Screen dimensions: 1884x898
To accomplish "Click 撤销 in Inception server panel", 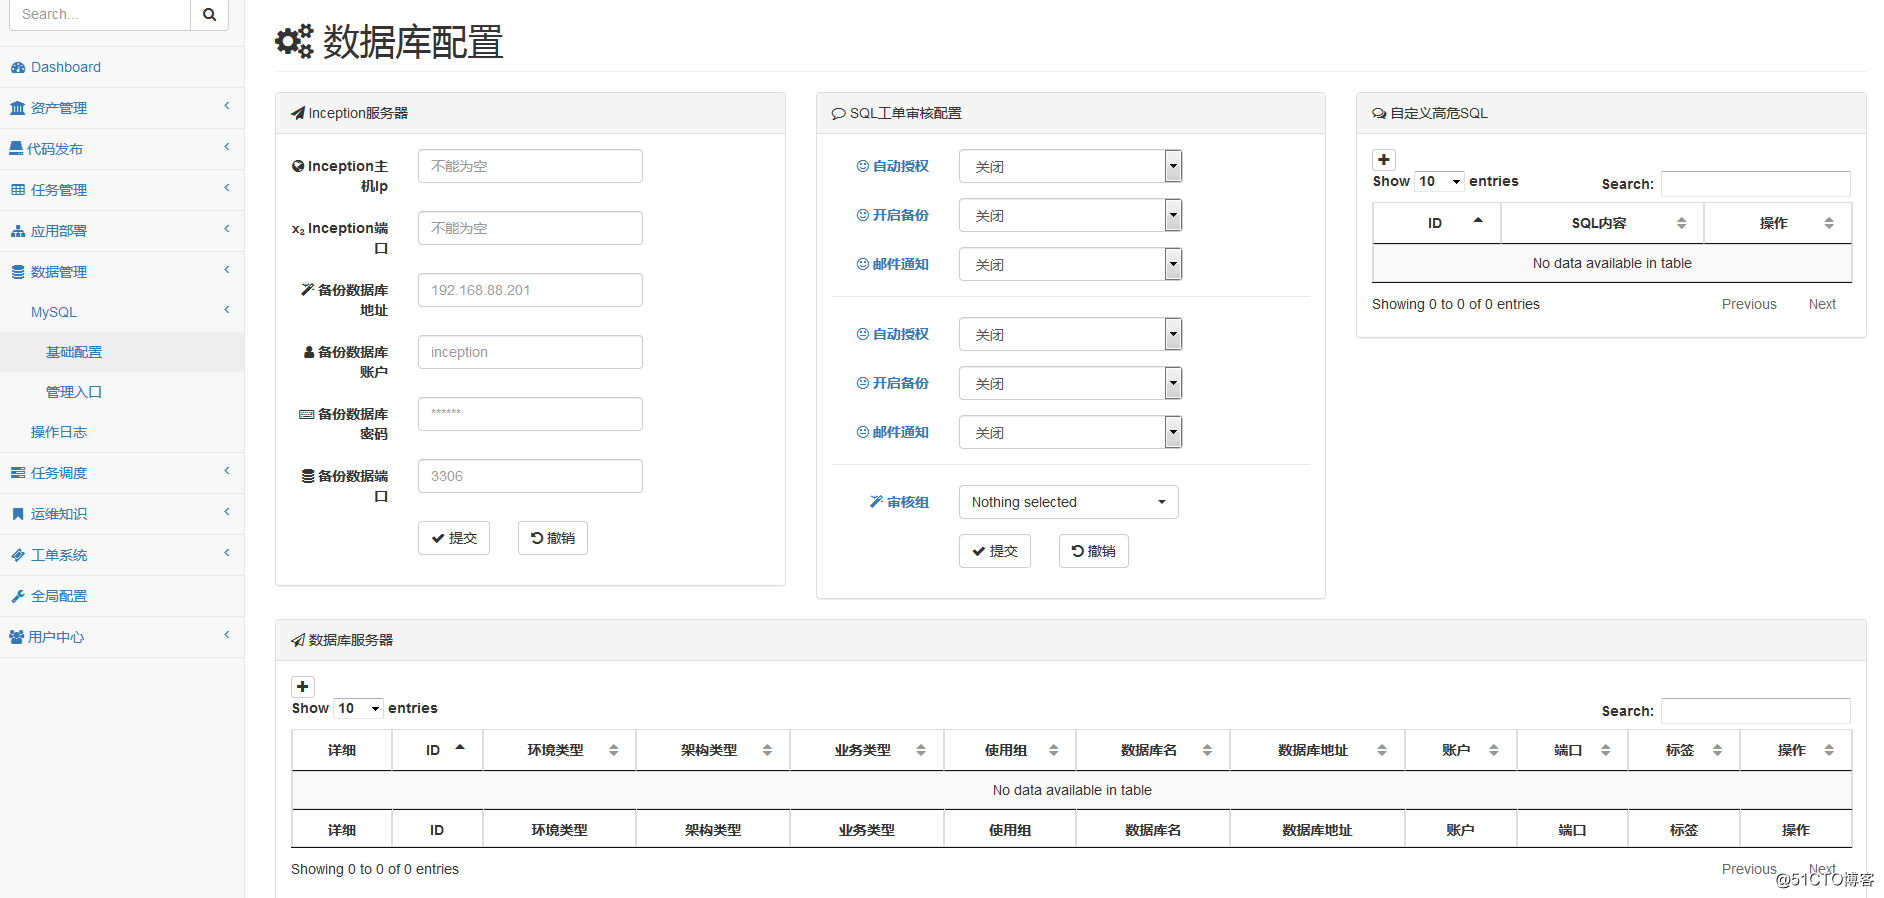I will [x=553, y=538].
